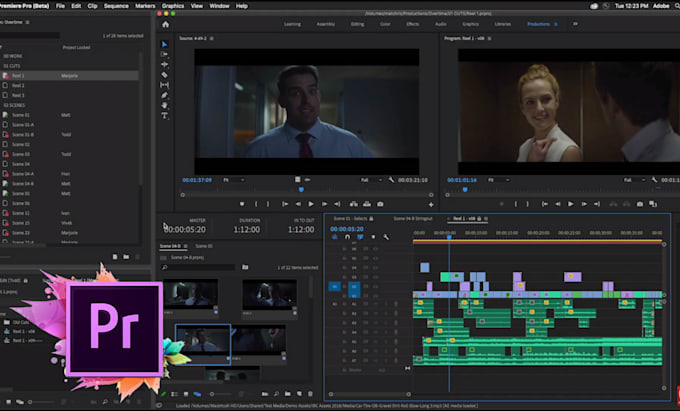Open Scene 01 Selects timeline tab

tap(350, 219)
